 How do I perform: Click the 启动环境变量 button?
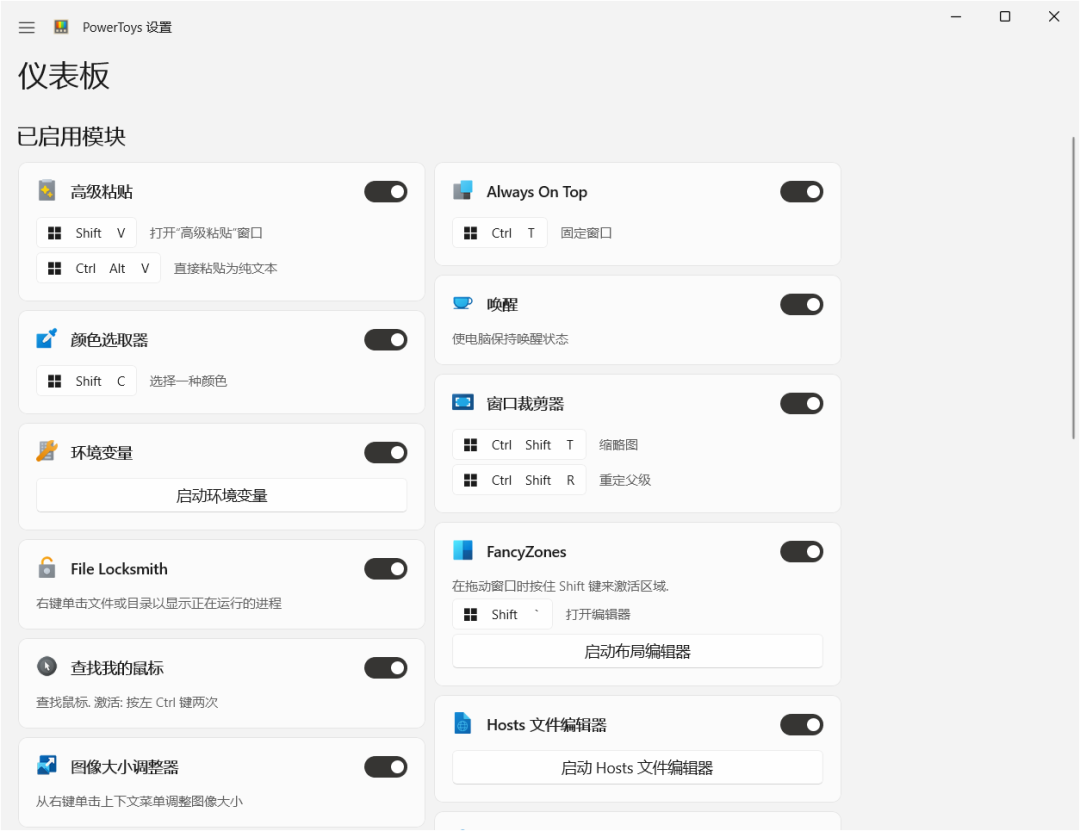(222, 495)
